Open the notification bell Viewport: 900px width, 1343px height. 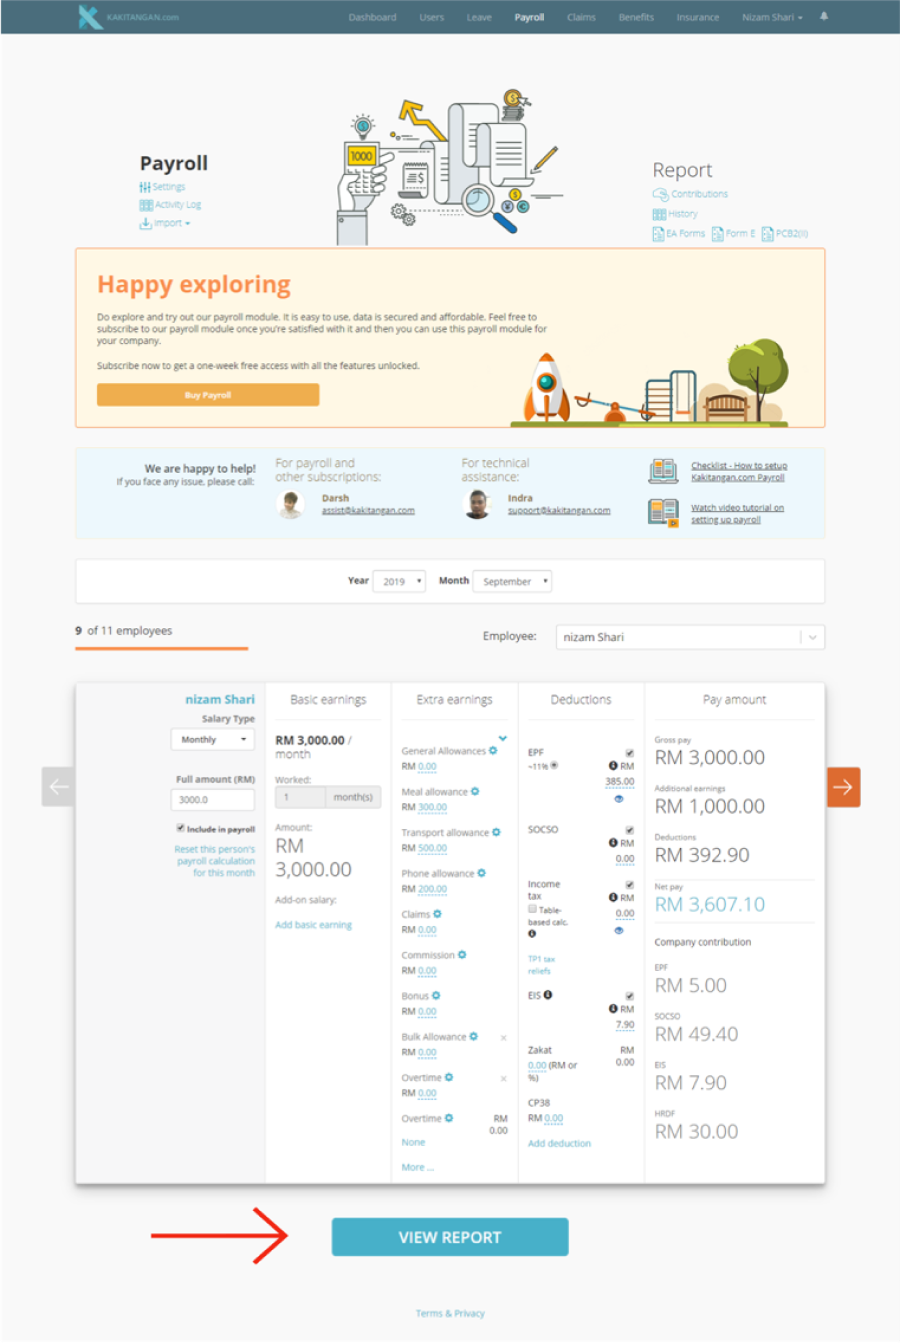tap(824, 16)
